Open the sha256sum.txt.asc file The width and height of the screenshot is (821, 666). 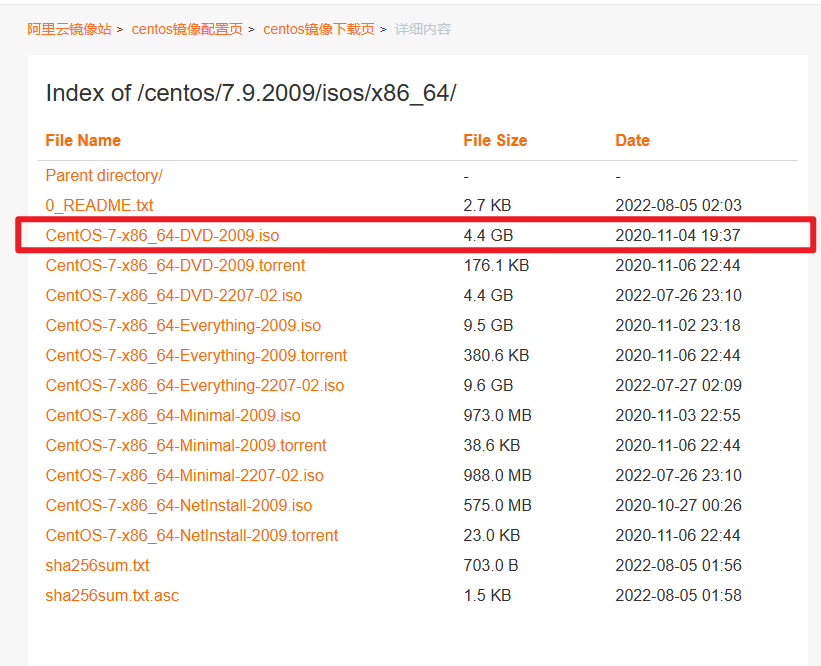click(112, 595)
